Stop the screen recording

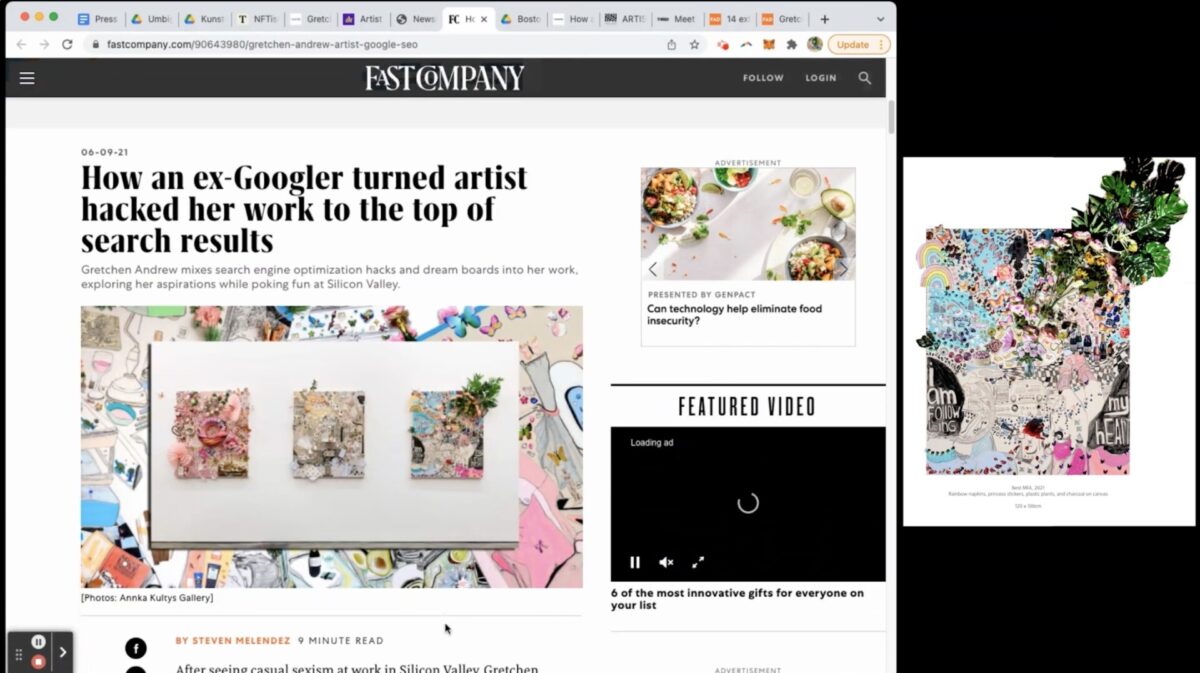coord(38,662)
